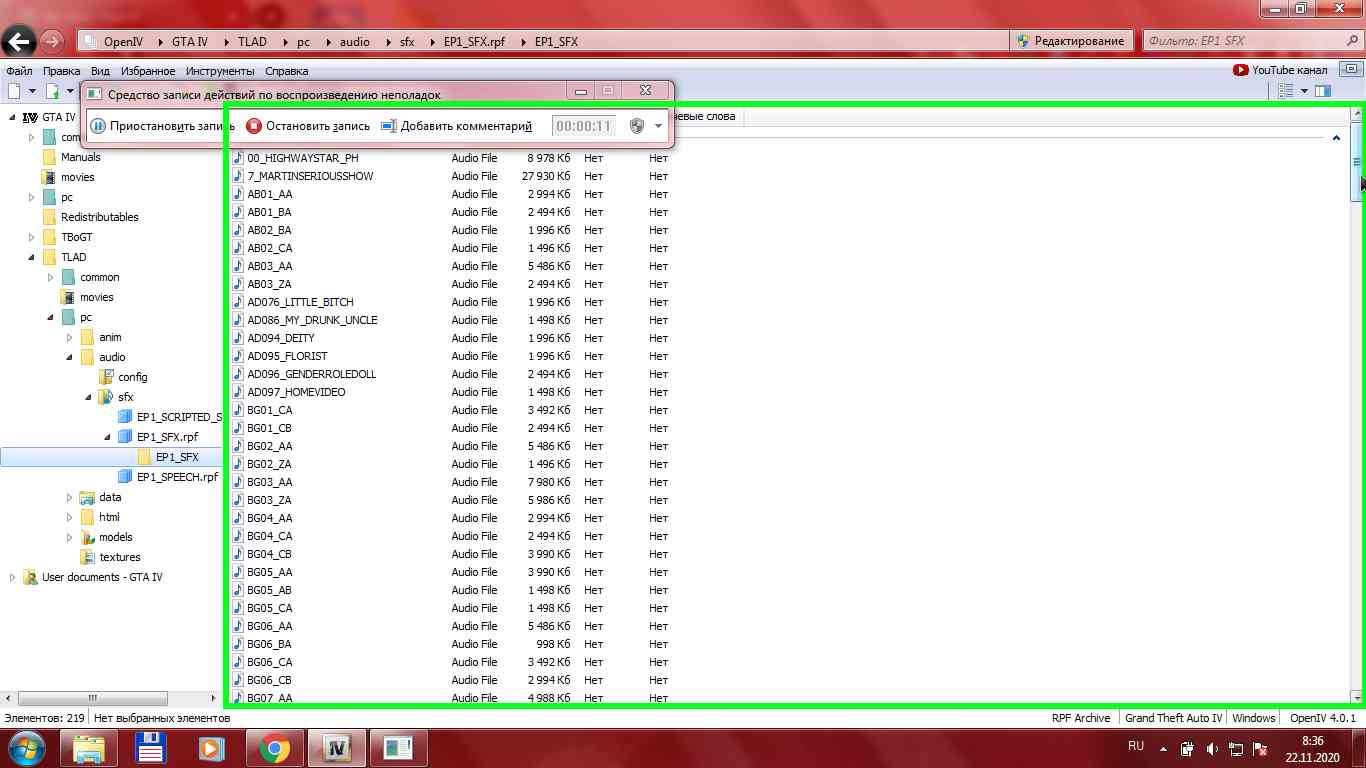Click the vertical scrollbar in file list
The height and width of the screenshot is (768, 1366).
pyautogui.click(x=1356, y=400)
